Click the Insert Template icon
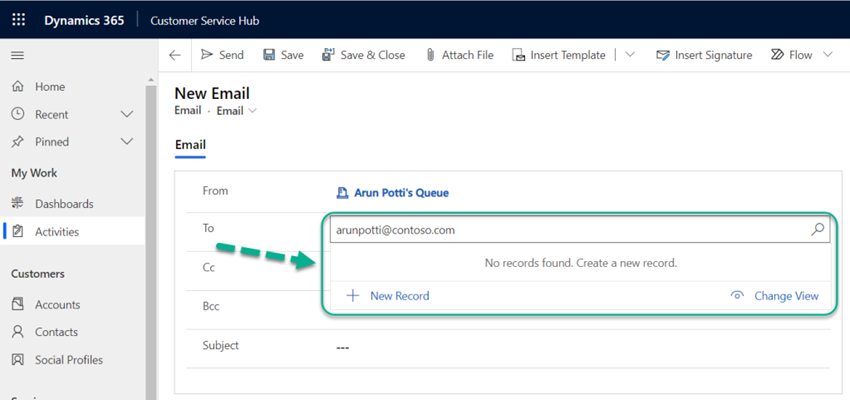The image size is (850, 400). (x=519, y=55)
